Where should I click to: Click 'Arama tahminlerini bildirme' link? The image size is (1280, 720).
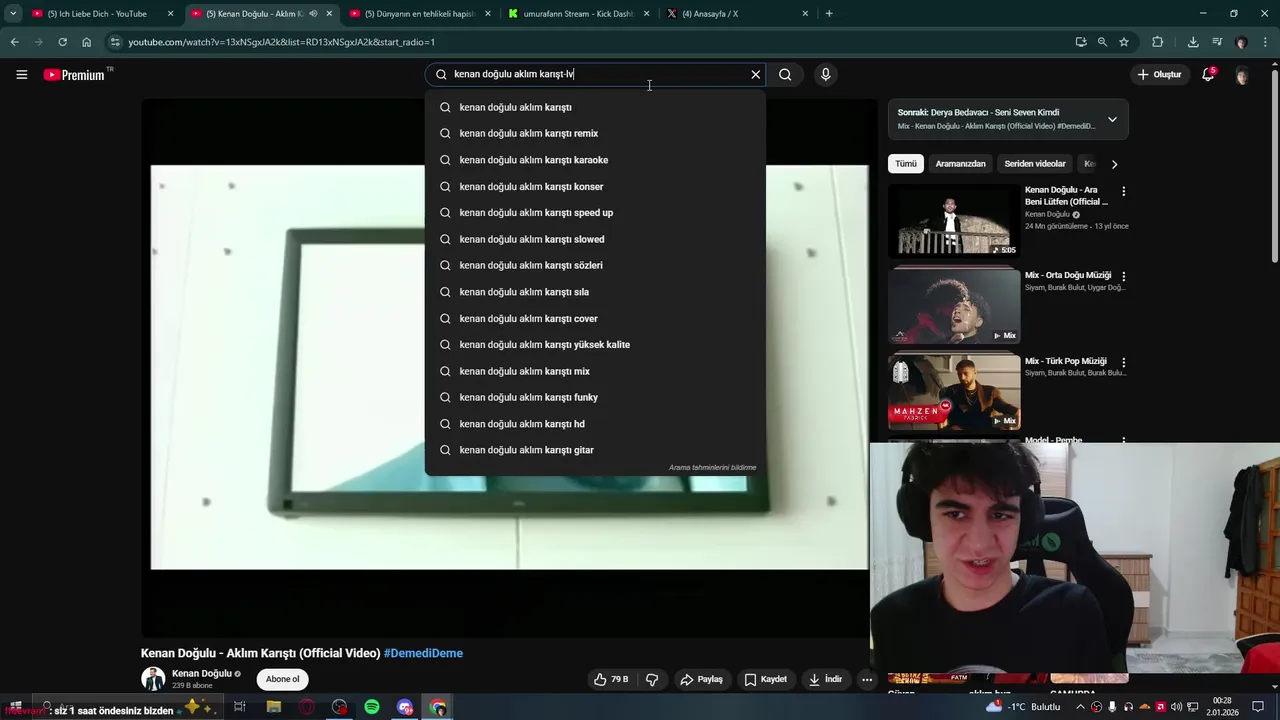tap(712, 468)
